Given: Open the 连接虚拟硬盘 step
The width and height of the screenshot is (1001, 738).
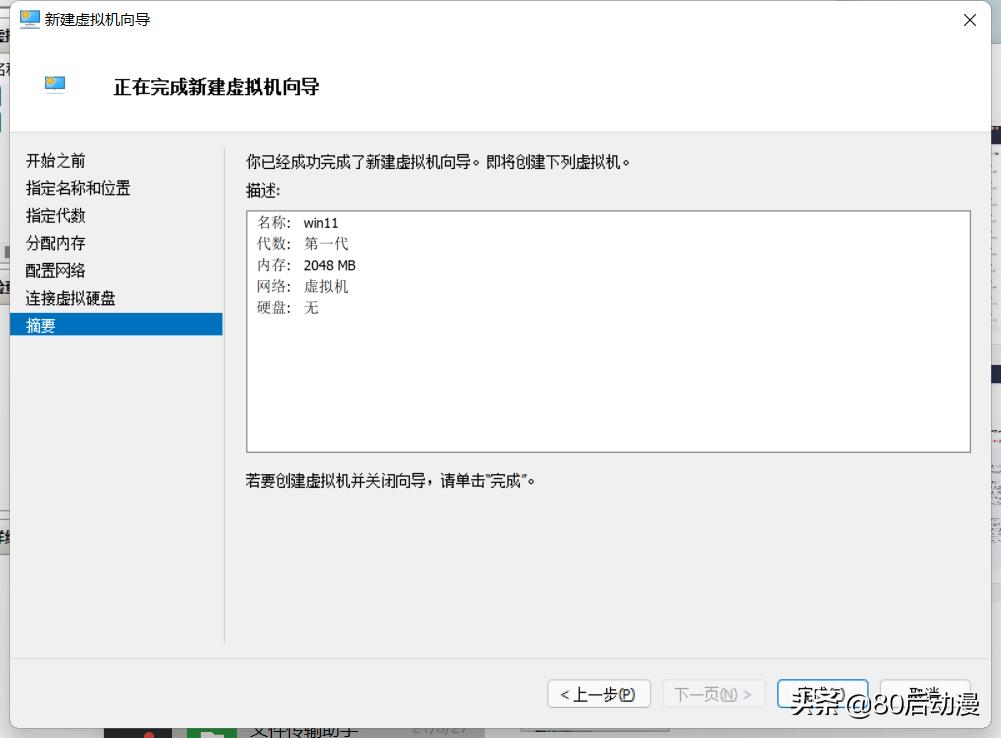Looking at the screenshot, I should pyautogui.click(x=69, y=297).
